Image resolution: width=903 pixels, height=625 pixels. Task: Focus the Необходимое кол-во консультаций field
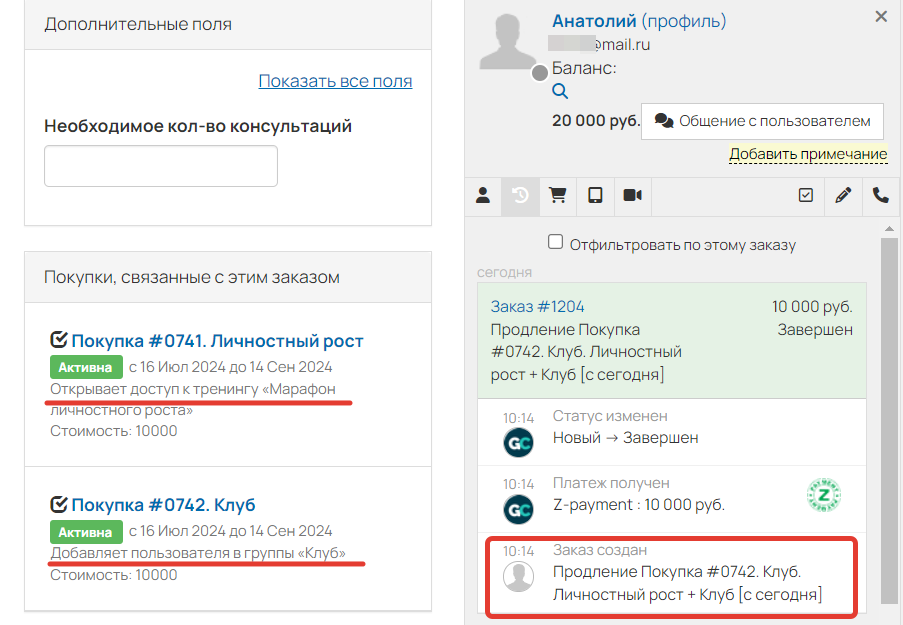click(161, 166)
